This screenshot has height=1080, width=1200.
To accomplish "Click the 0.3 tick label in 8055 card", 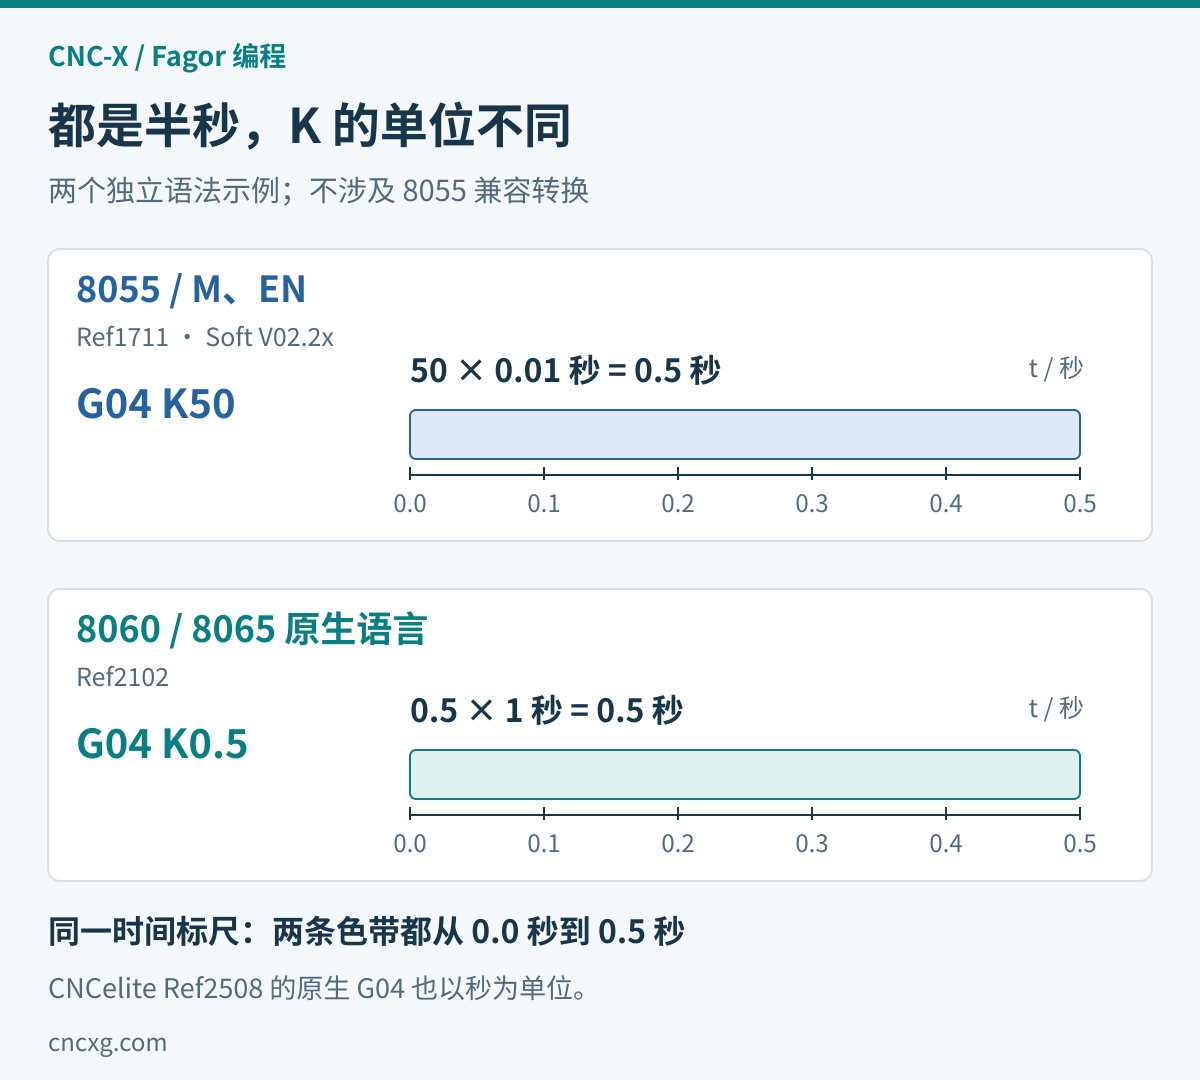I will click(812, 503).
